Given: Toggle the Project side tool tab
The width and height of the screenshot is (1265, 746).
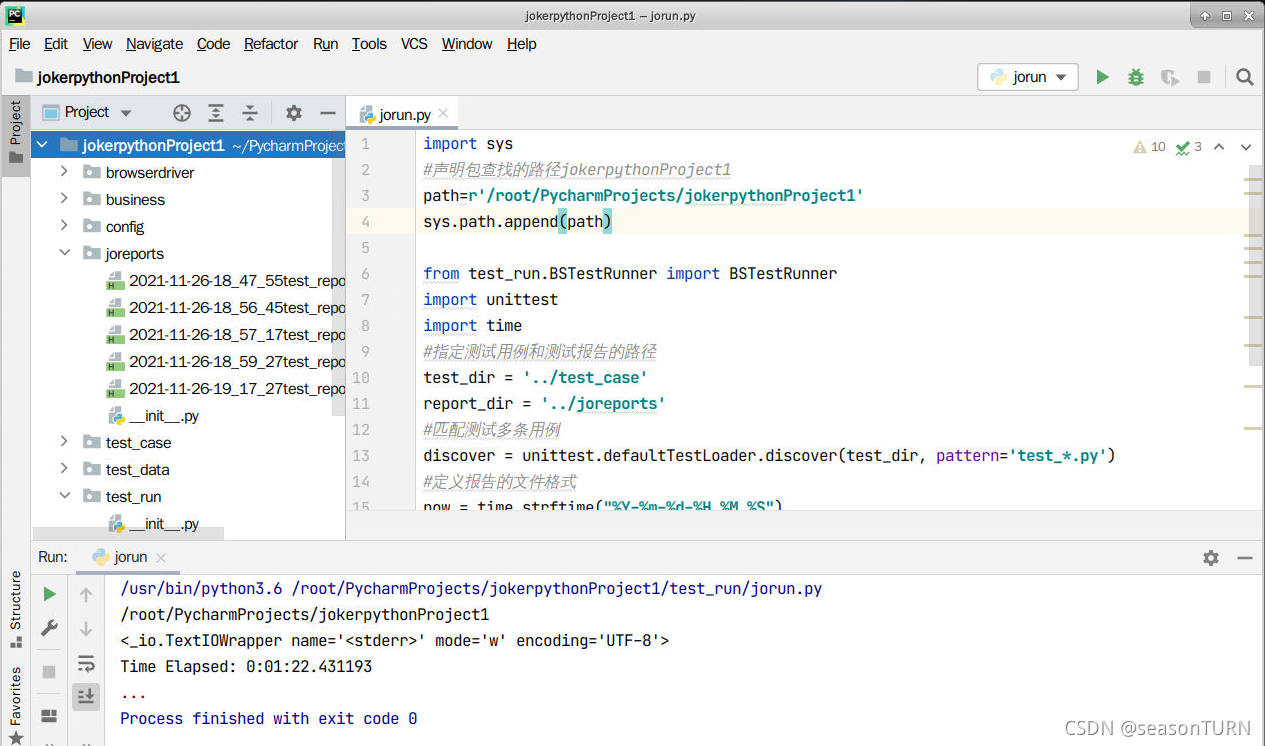Looking at the screenshot, I should [x=15, y=135].
